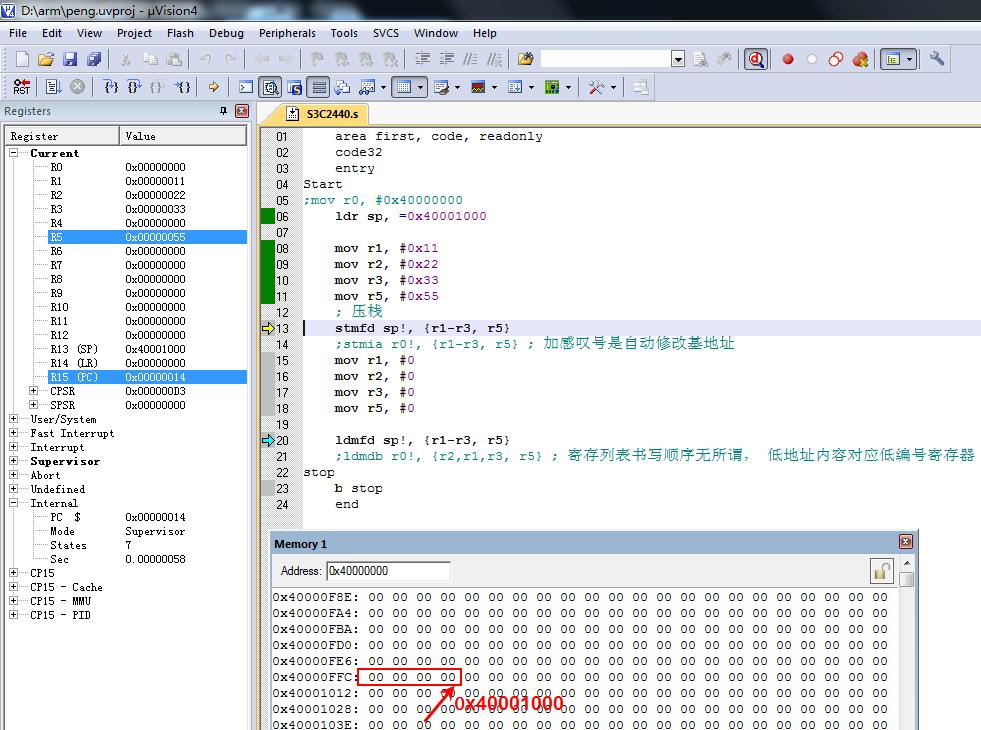Expand the CPSR register node
The image size is (981, 730).
[34, 391]
